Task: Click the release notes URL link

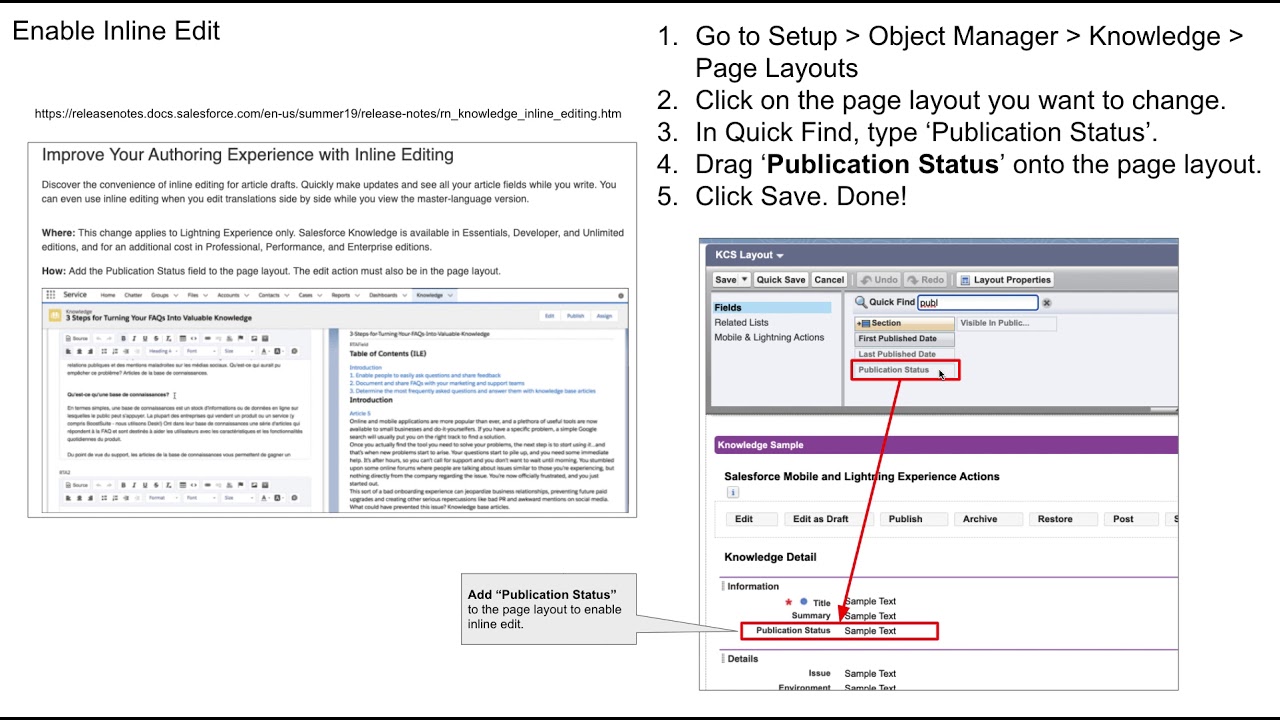Action: (x=328, y=114)
